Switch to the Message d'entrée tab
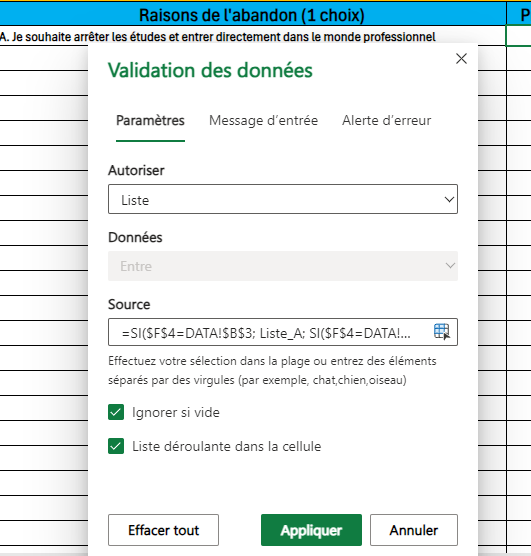 click(264, 121)
